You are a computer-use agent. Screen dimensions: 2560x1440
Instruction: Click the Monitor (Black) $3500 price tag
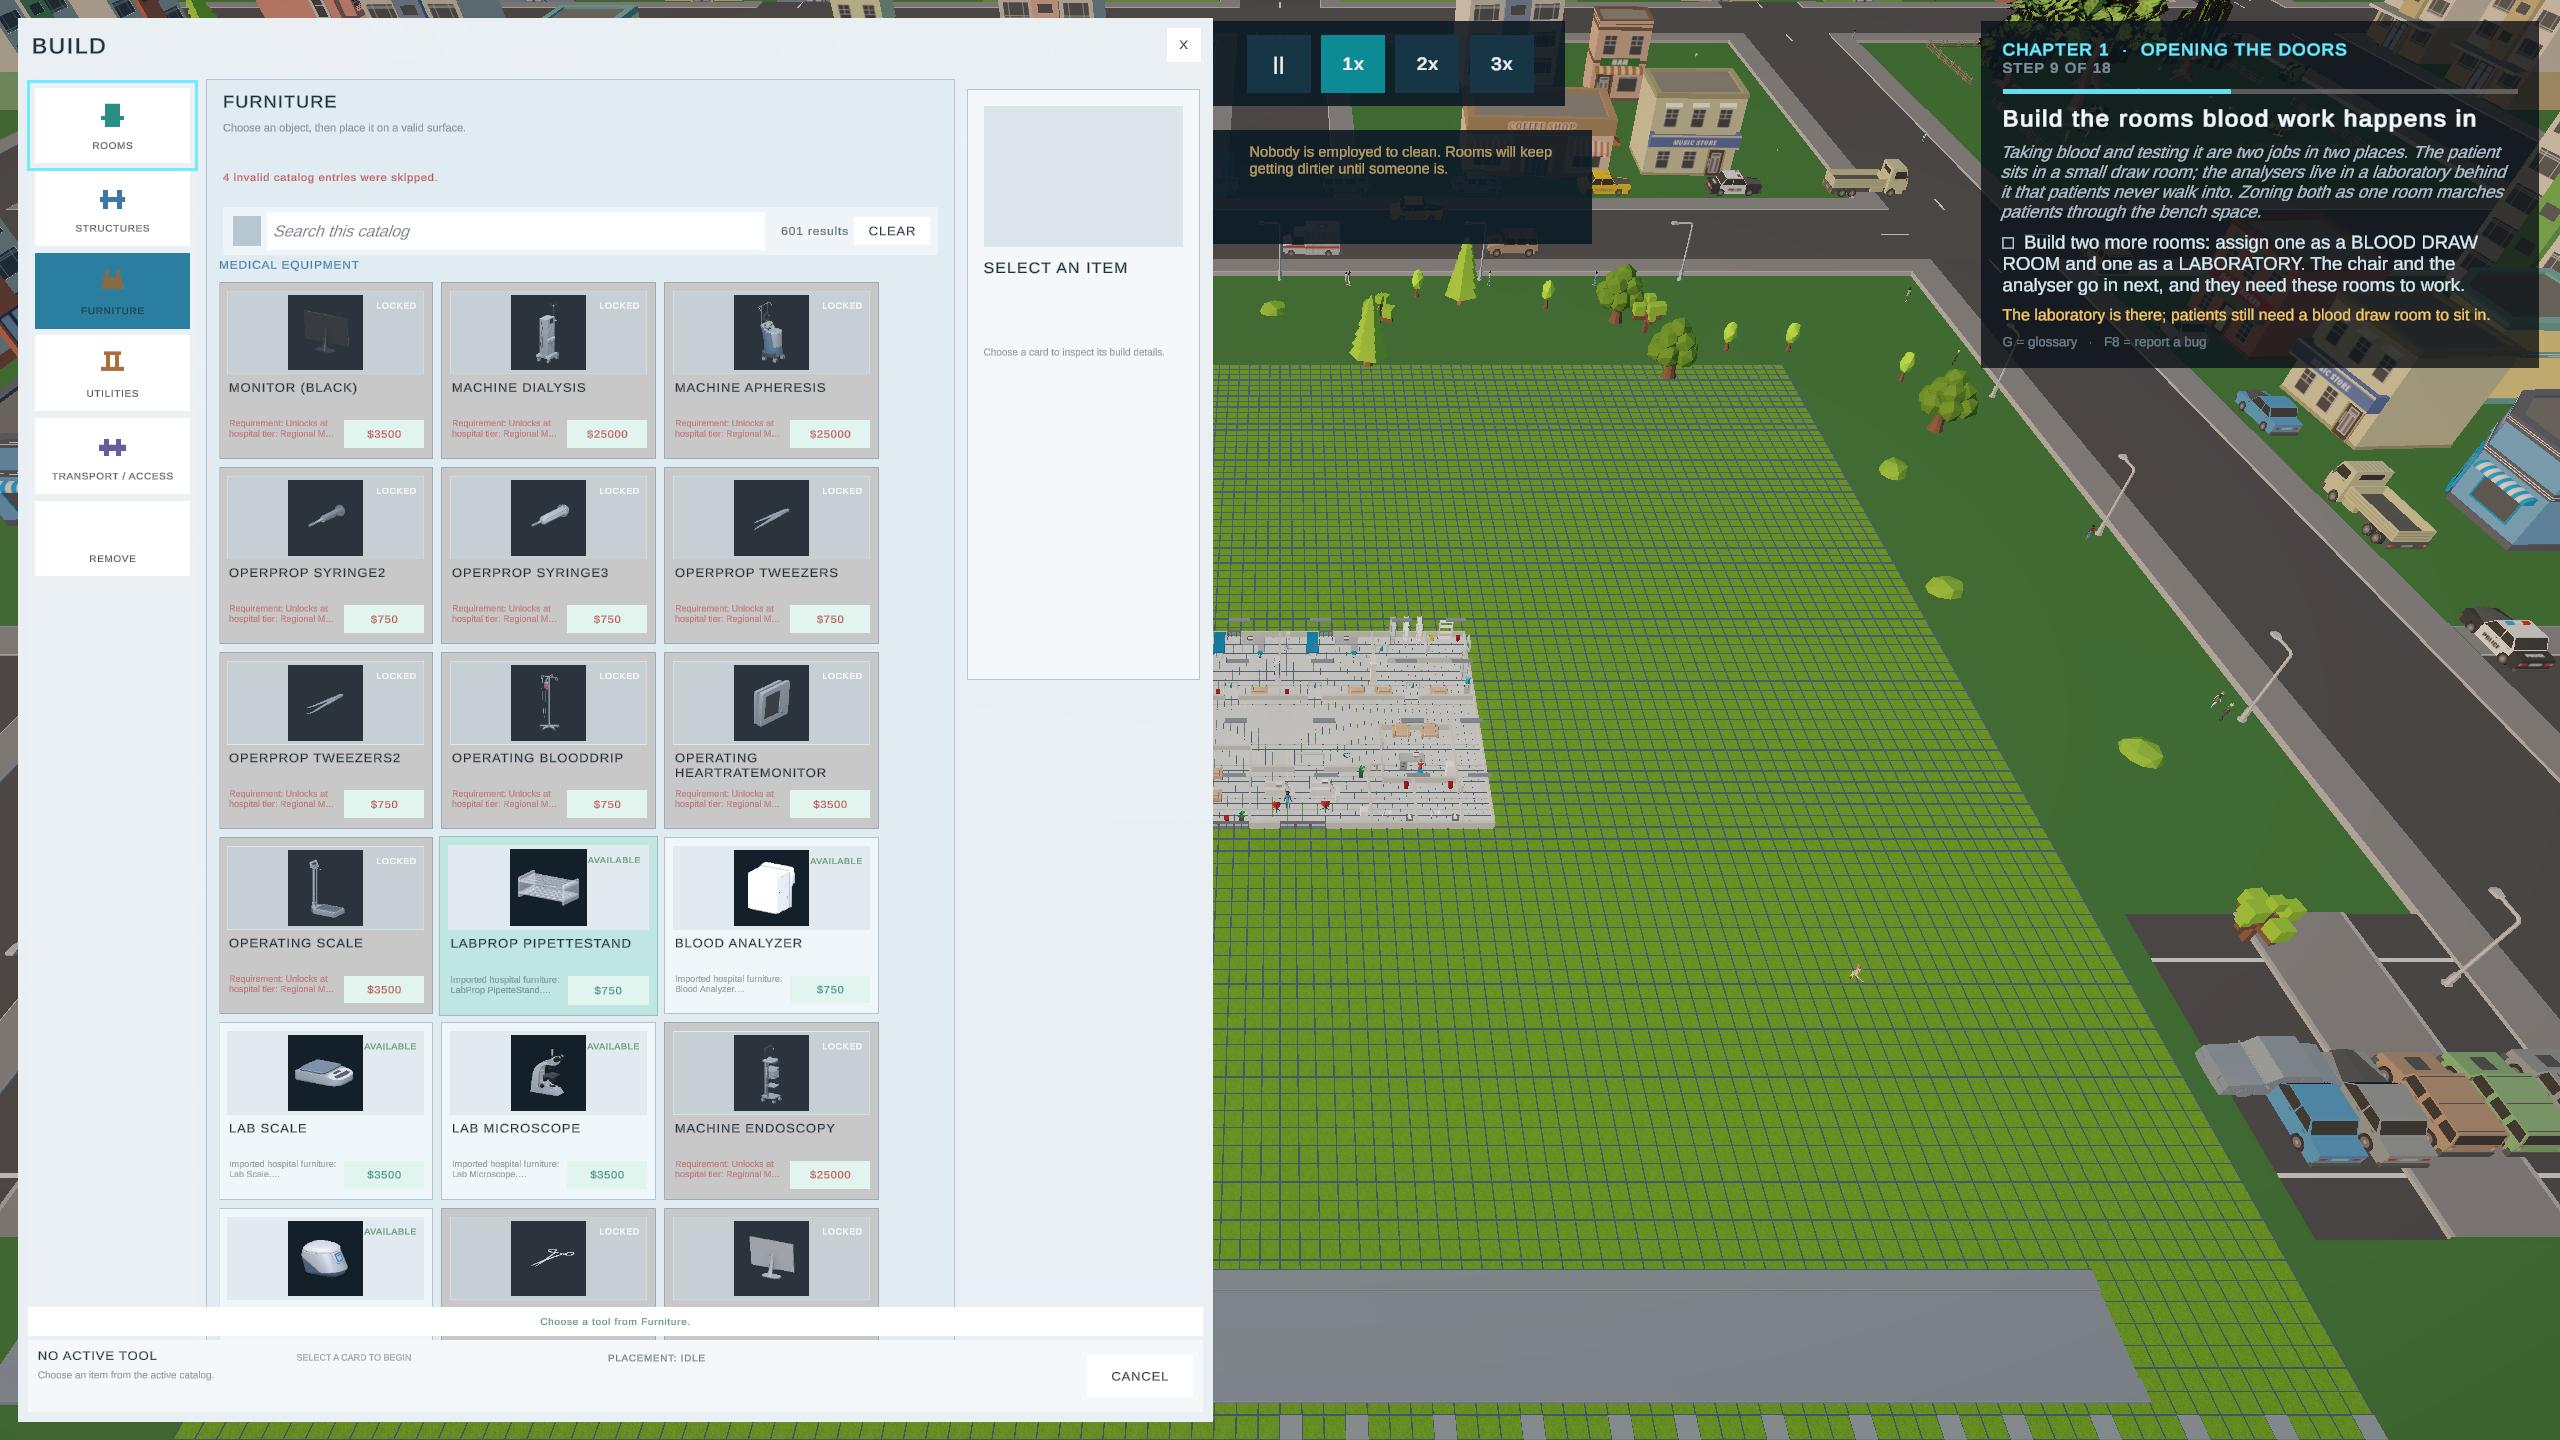point(384,434)
